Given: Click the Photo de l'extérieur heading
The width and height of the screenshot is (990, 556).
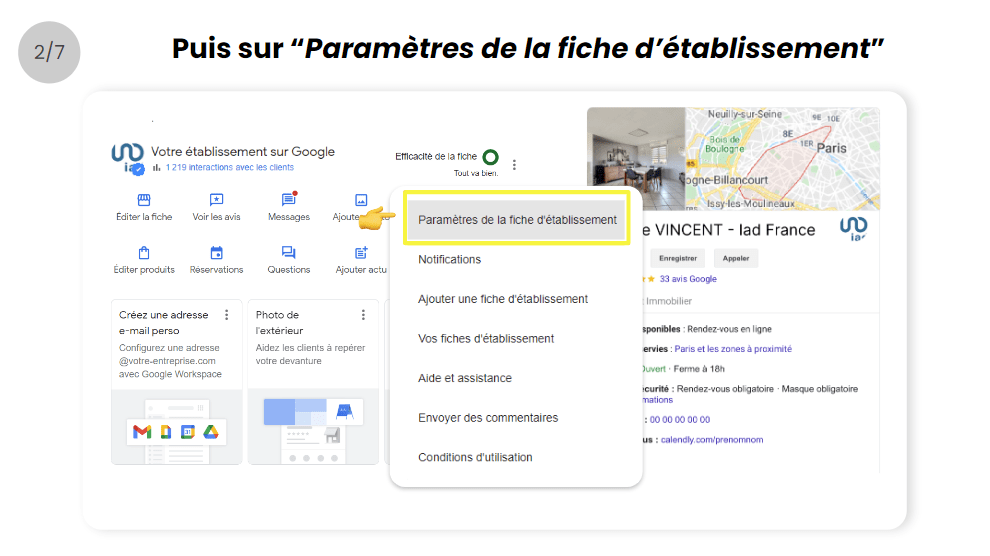Looking at the screenshot, I should (x=279, y=322).
